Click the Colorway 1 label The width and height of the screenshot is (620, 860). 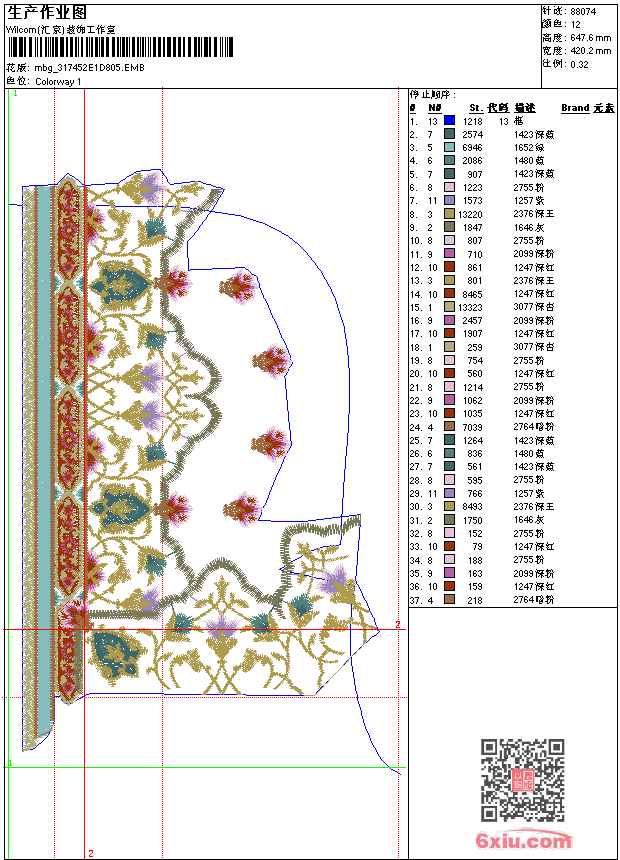(58, 82)
